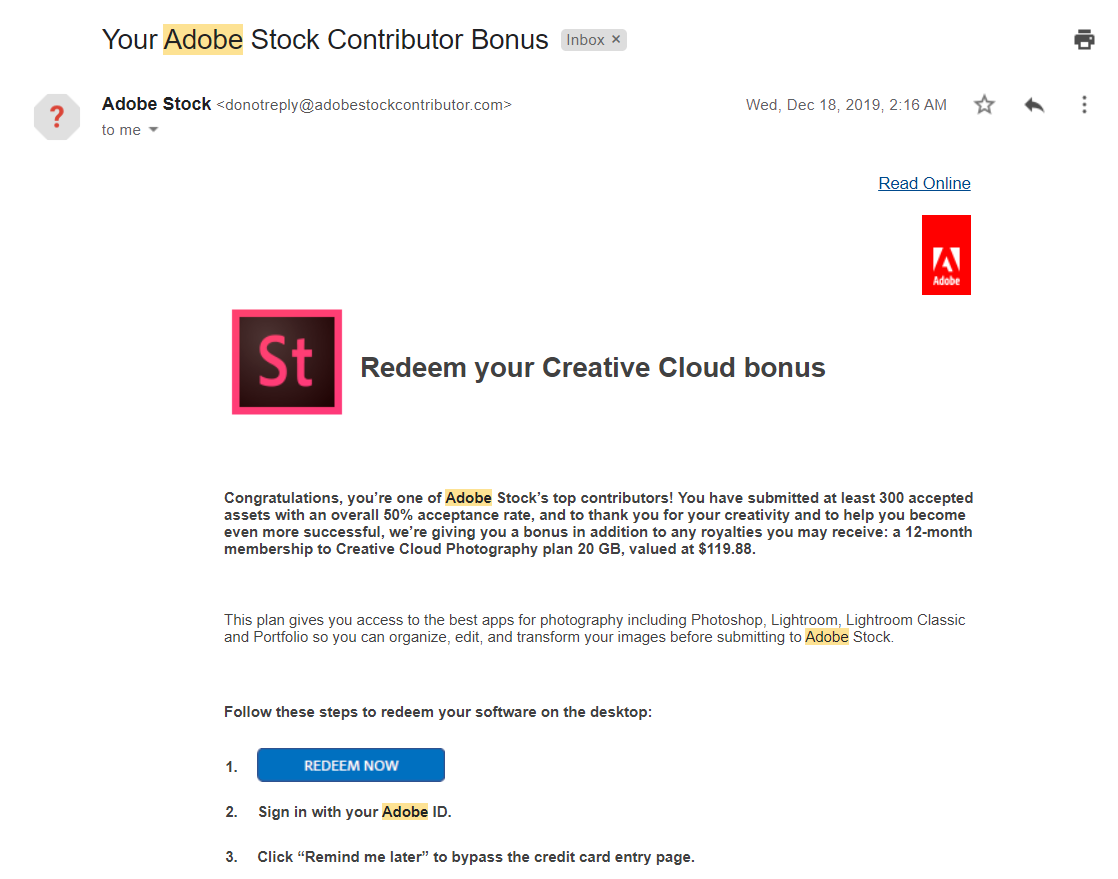Screen dimensions: 1118x879
Task: Click the Adobe Stock St logo
Action: pos(287,362)
